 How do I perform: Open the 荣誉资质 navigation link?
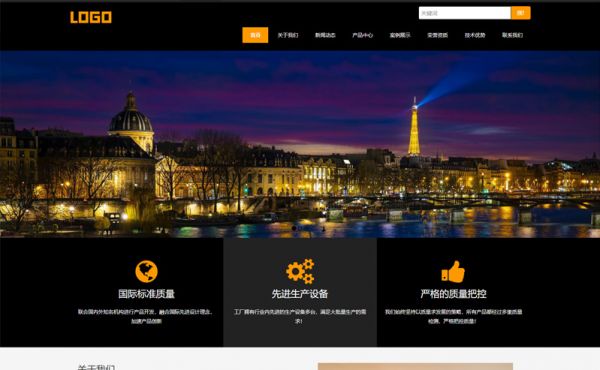pyautogui.click(x=437, y=35)
